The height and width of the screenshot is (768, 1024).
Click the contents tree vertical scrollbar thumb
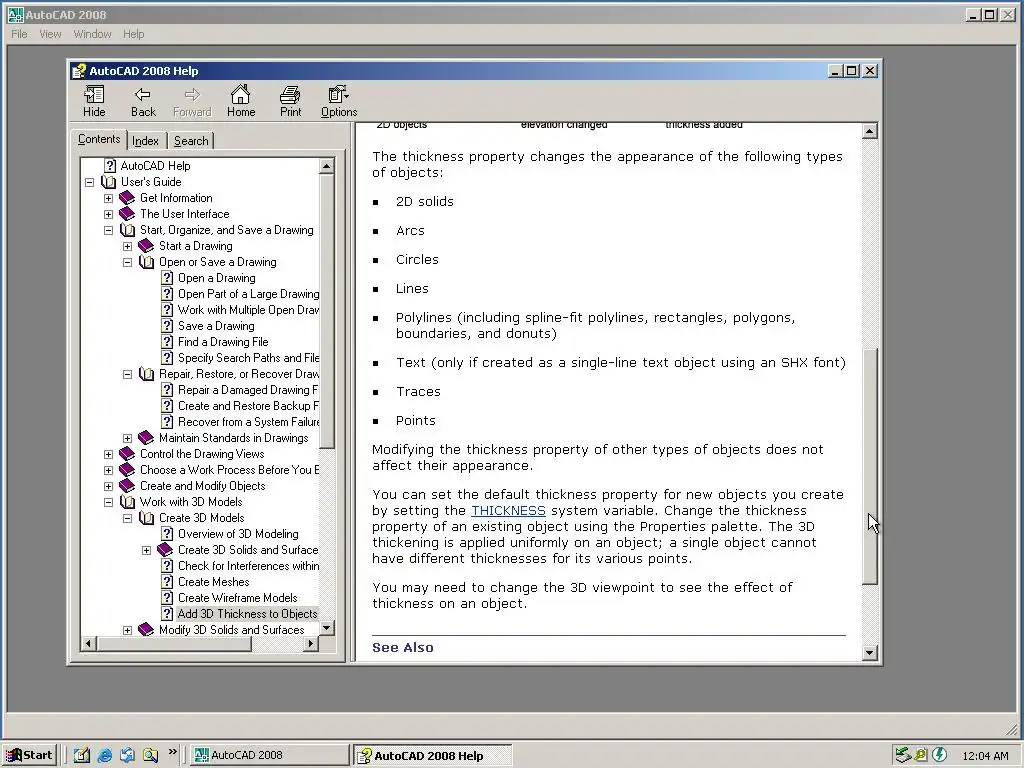click(x=327, y=311)
